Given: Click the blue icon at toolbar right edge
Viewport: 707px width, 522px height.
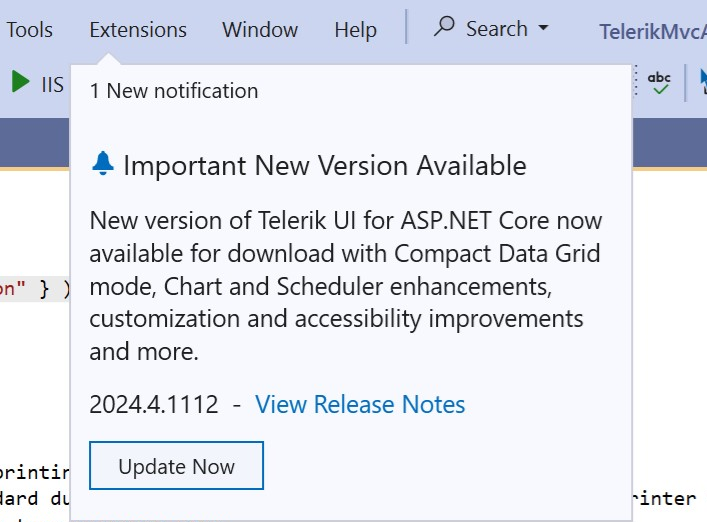Looking at the screenshot, I should pyautogui.click(x=700, y=82).
